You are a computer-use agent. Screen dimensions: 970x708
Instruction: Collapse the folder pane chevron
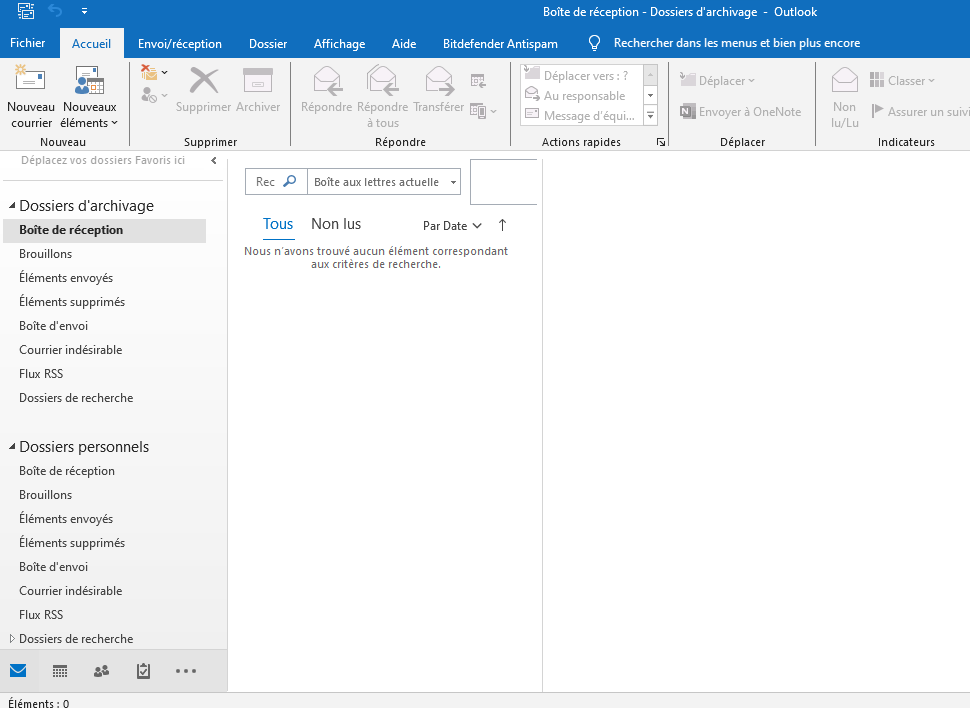[x=214, y=160]
